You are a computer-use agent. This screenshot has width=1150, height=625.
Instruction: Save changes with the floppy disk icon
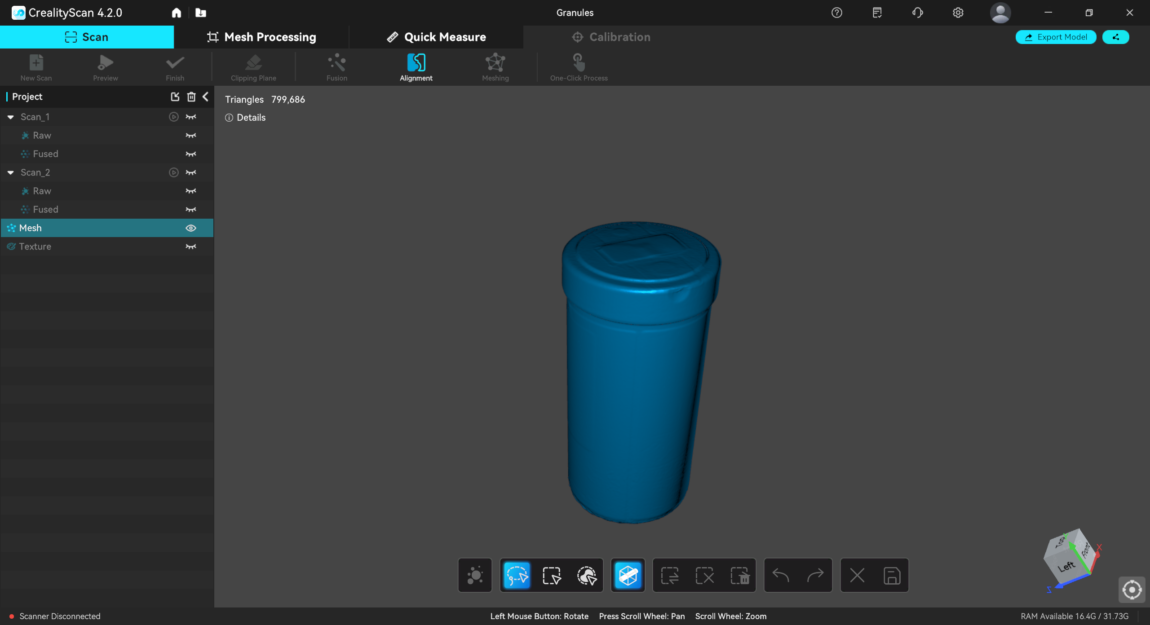tap(892, 576)
